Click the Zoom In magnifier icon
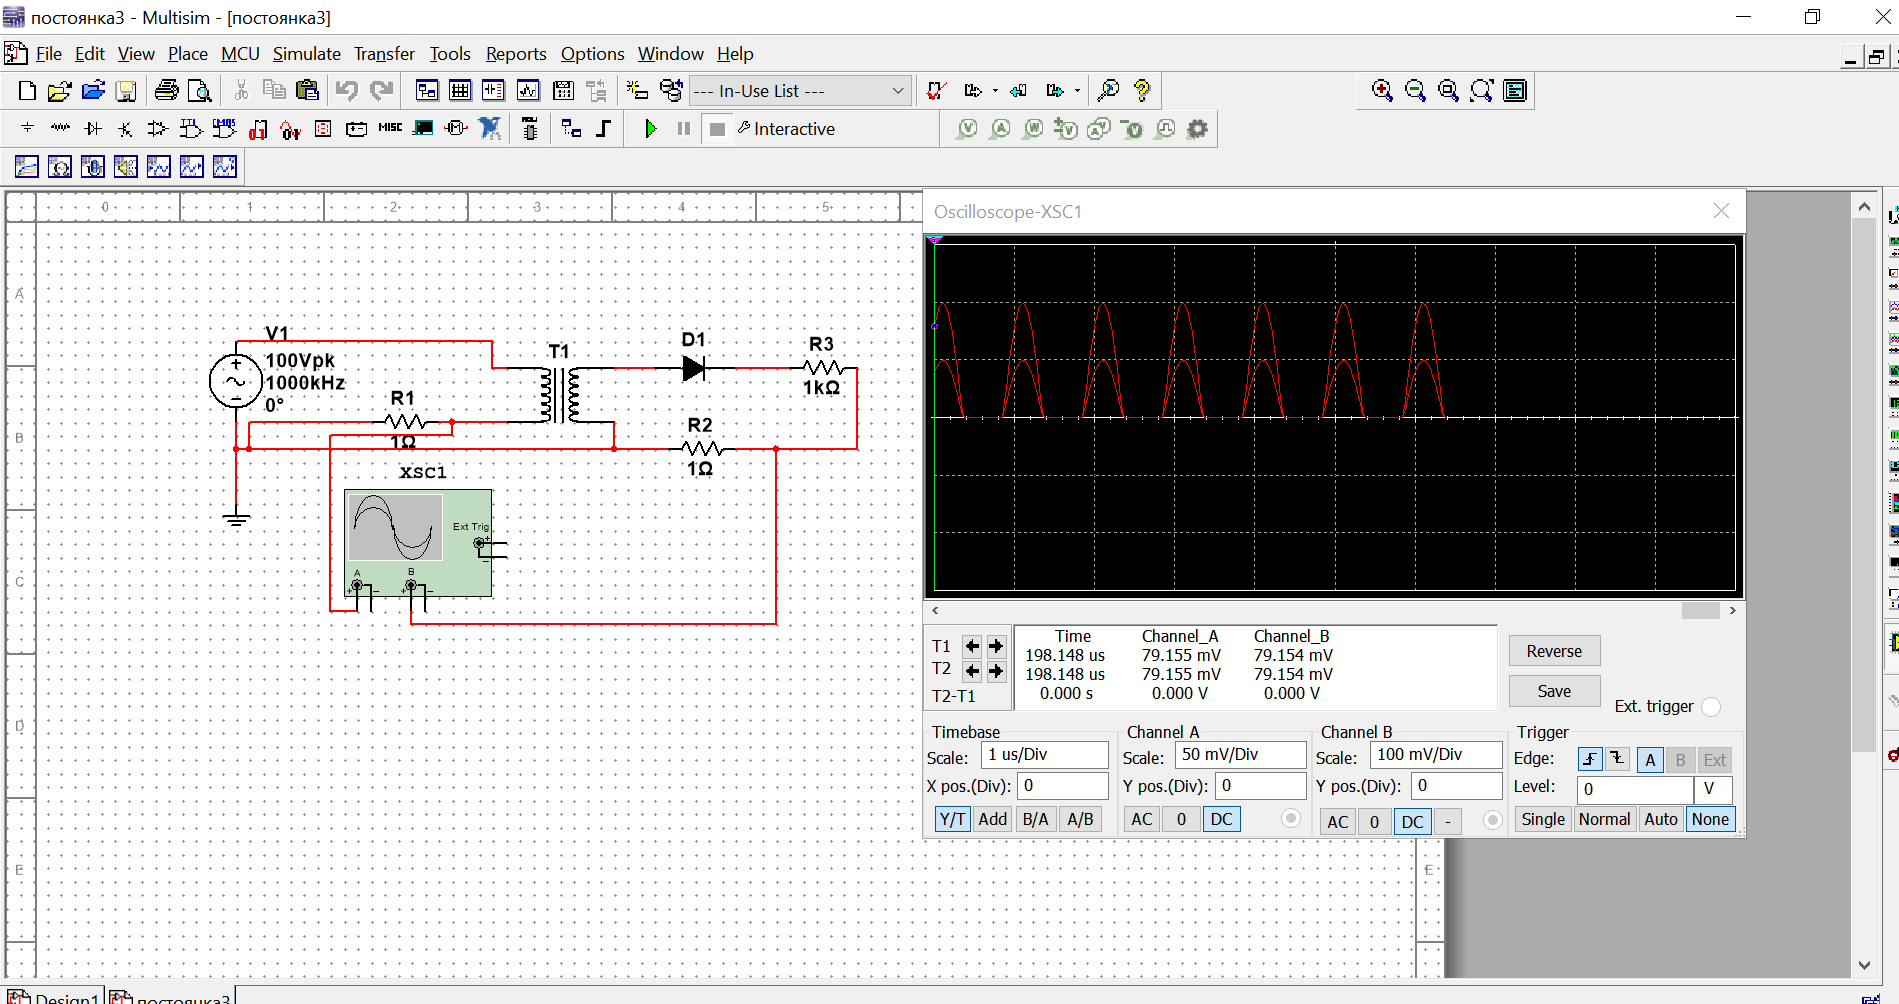Viewport: 1899px width, 1004px height. 1382,91
